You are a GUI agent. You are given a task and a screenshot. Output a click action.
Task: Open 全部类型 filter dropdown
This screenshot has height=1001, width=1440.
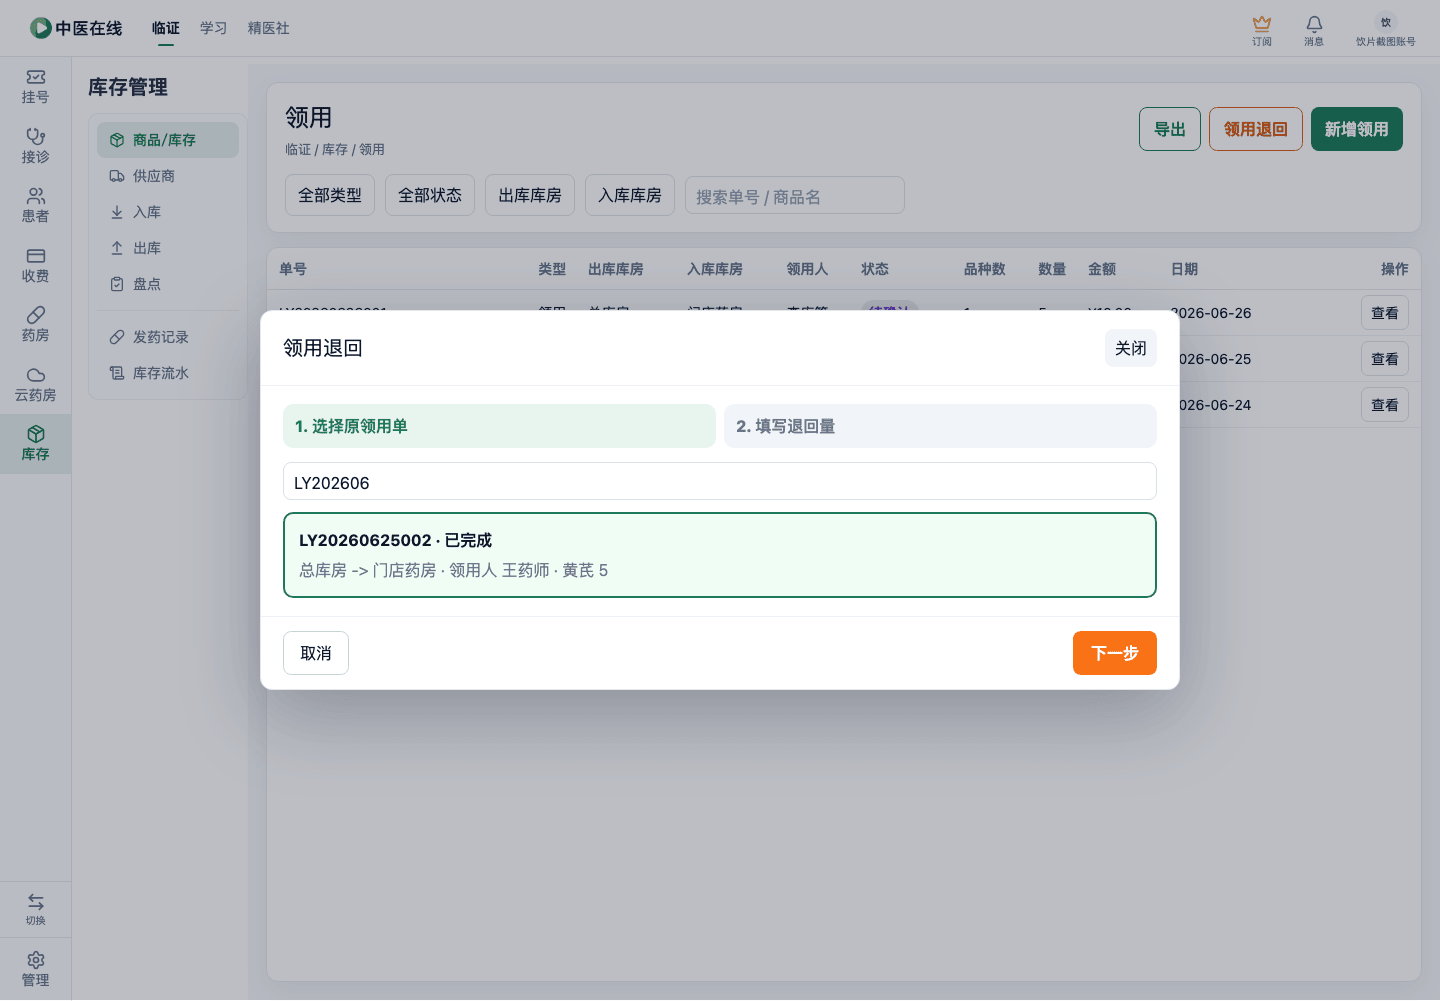click(330, 195)
